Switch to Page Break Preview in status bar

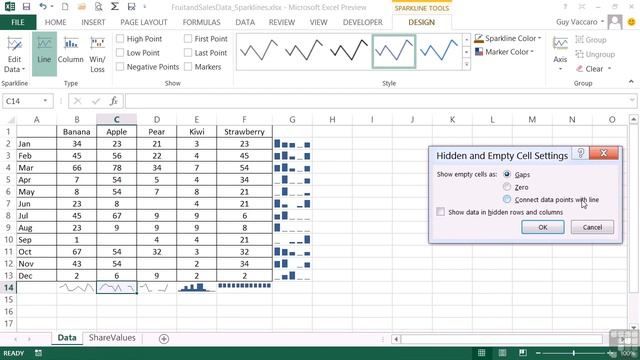point(522,353)
